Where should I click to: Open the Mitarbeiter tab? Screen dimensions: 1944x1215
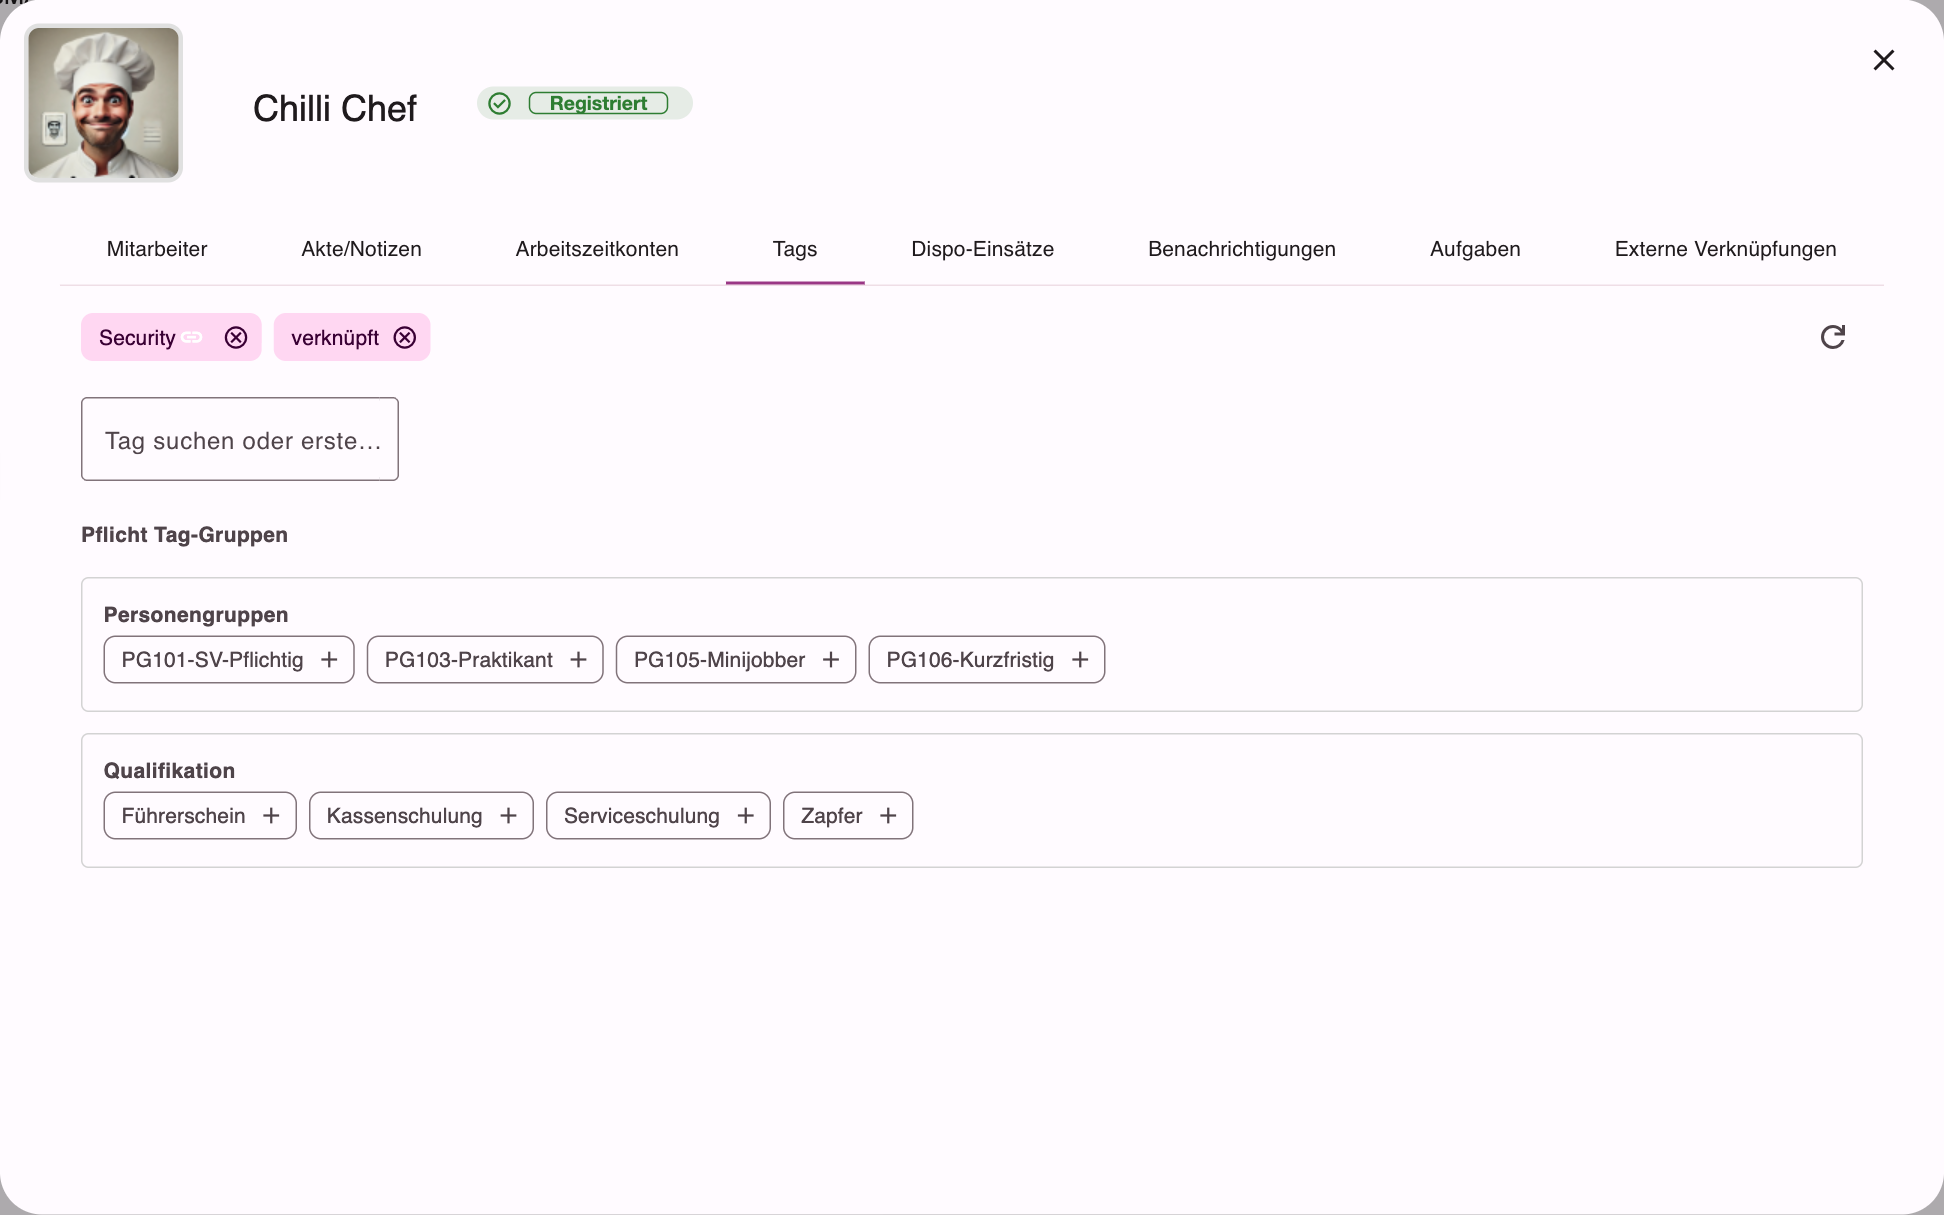pyautogui.click(x=157, y=249)
